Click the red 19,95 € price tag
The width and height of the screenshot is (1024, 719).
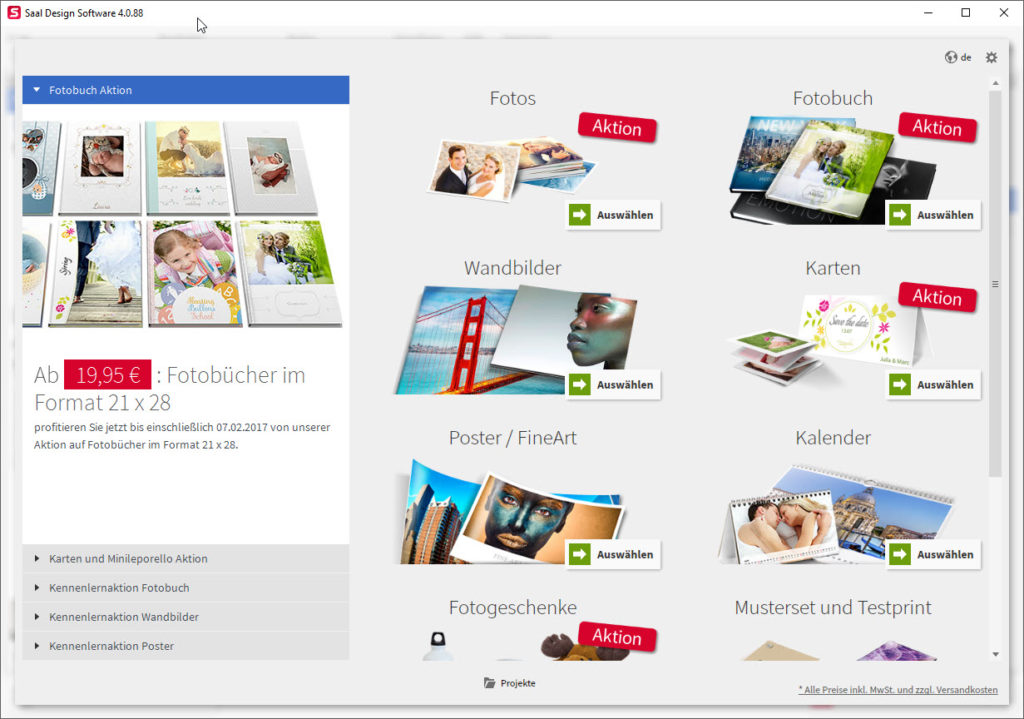[108, 375]
